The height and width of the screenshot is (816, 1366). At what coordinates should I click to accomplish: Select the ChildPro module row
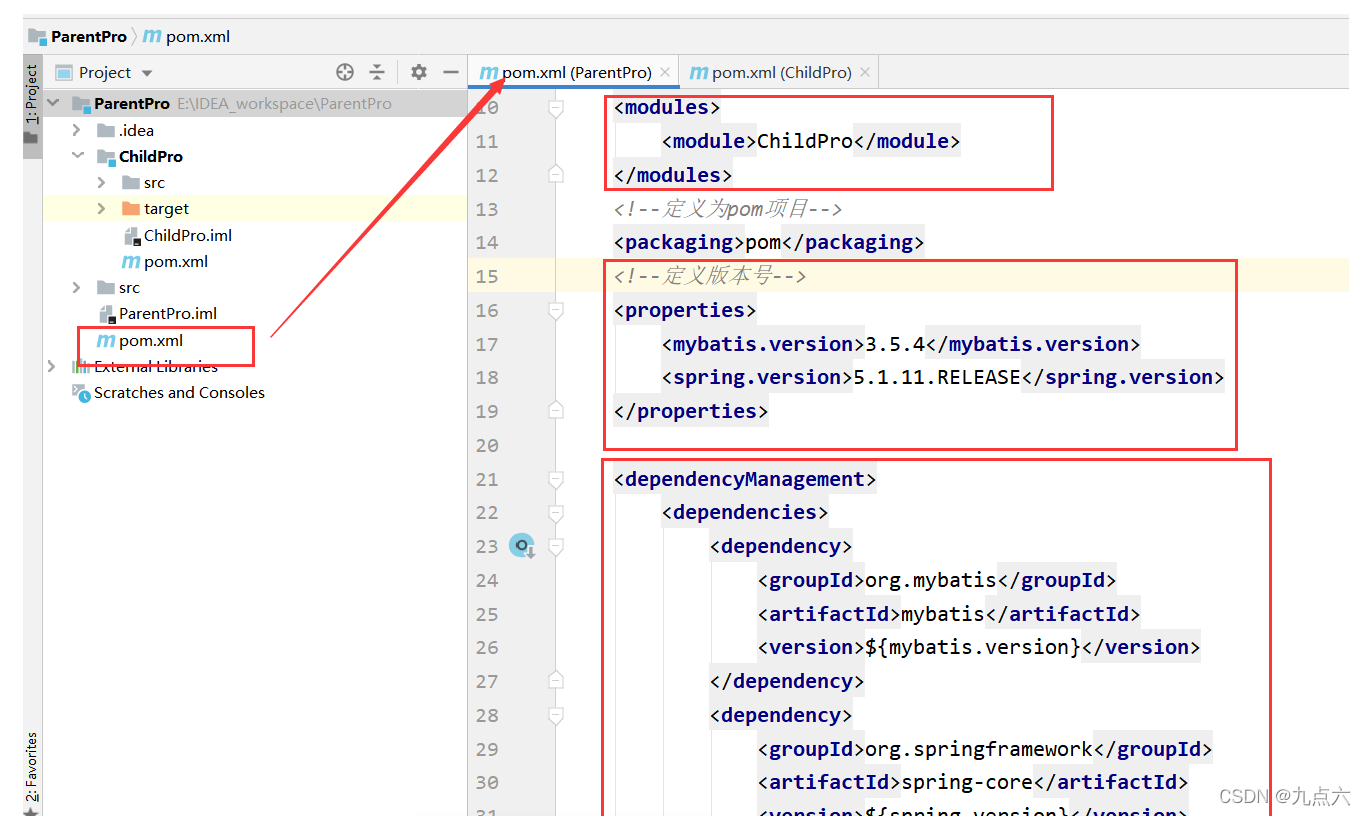[255, 156]
